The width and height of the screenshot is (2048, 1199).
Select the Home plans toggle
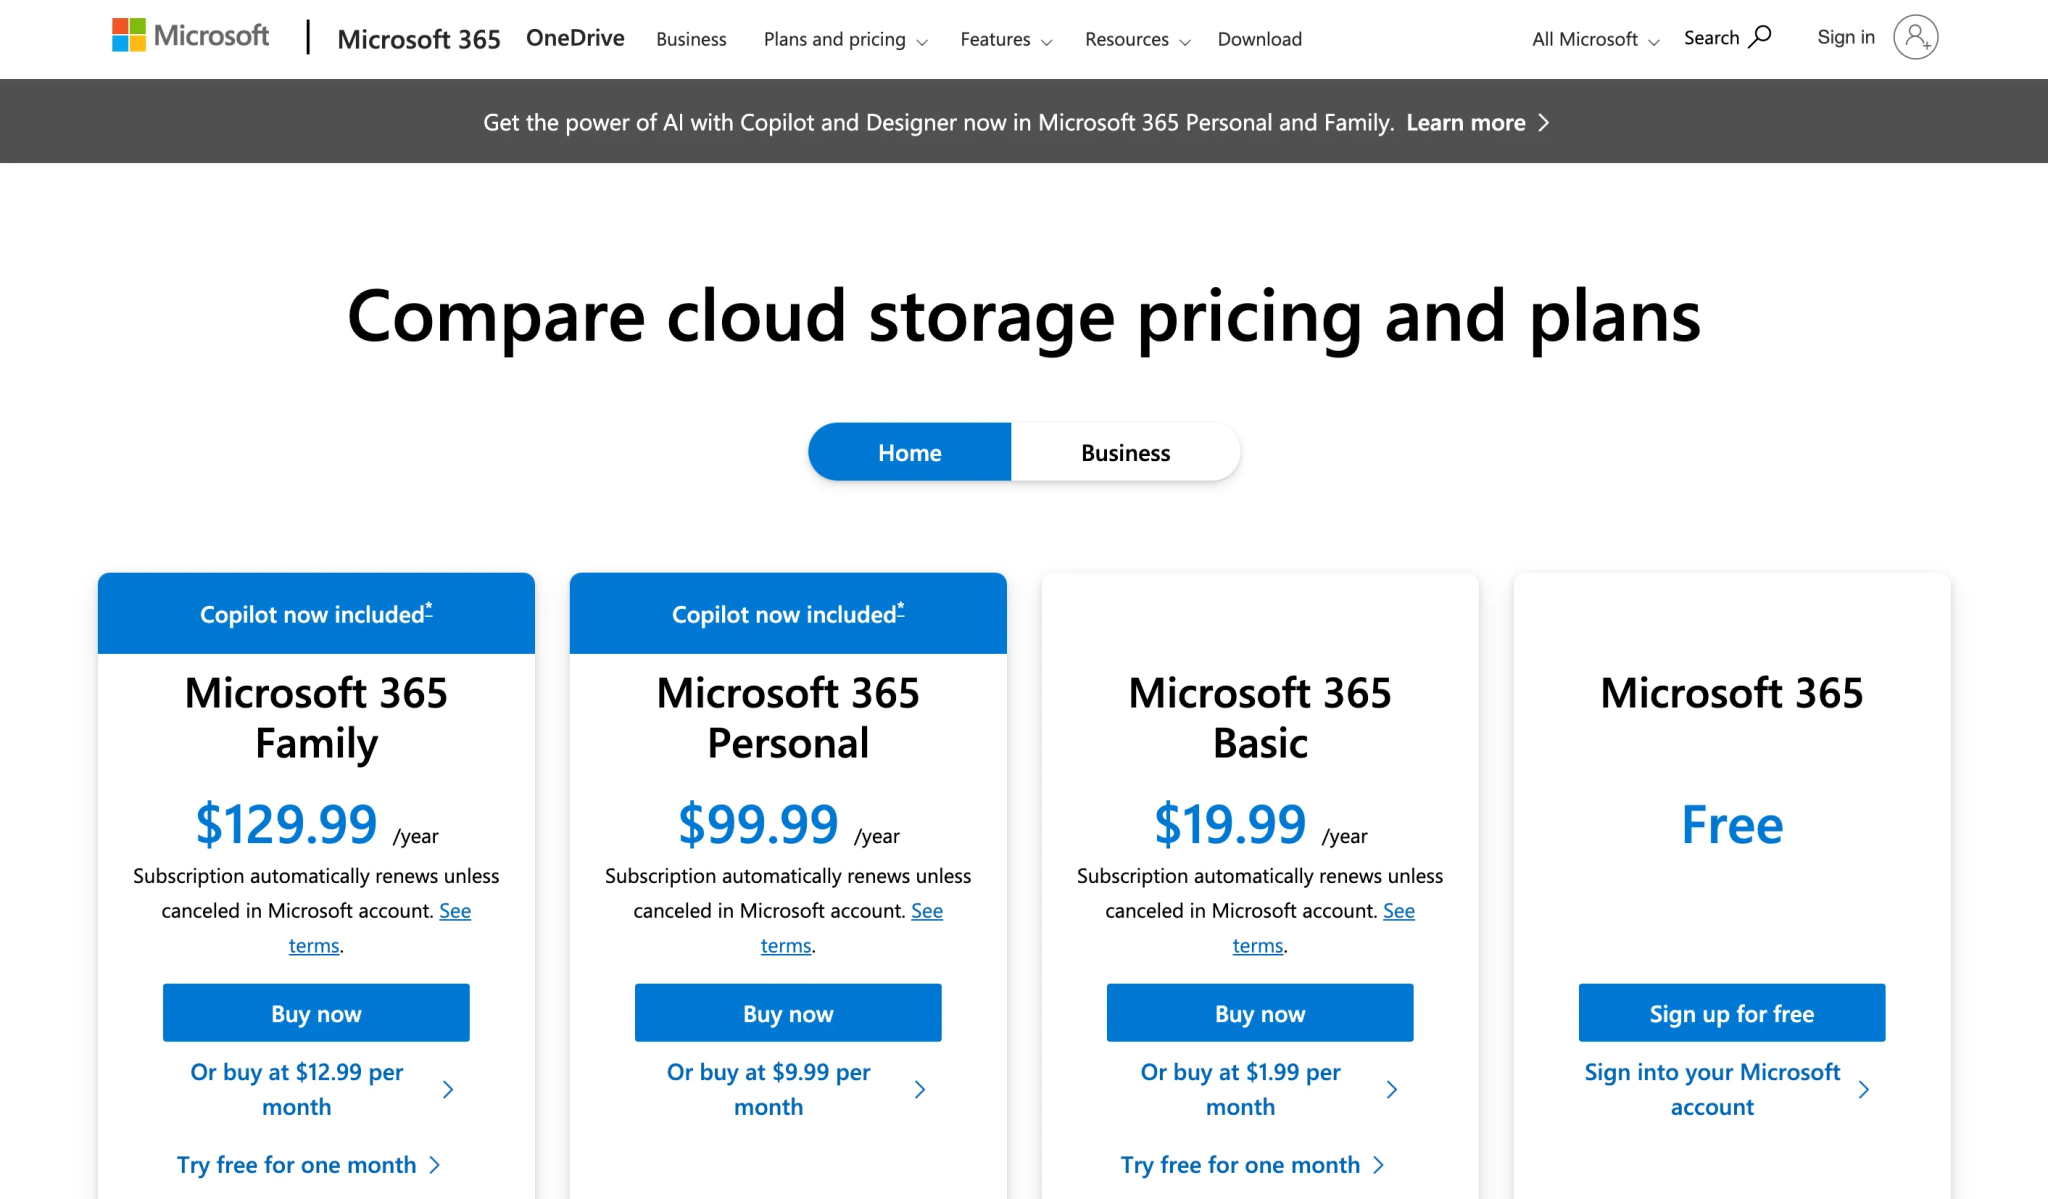(x=908, y=452)
